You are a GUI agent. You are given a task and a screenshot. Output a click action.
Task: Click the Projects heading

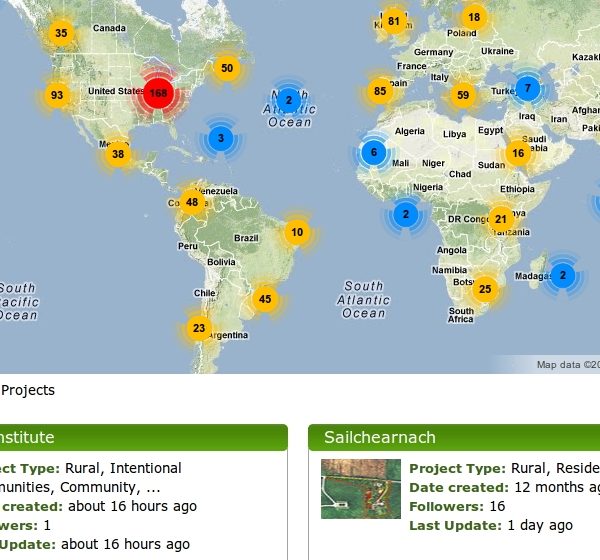click(x=28, y=390)
